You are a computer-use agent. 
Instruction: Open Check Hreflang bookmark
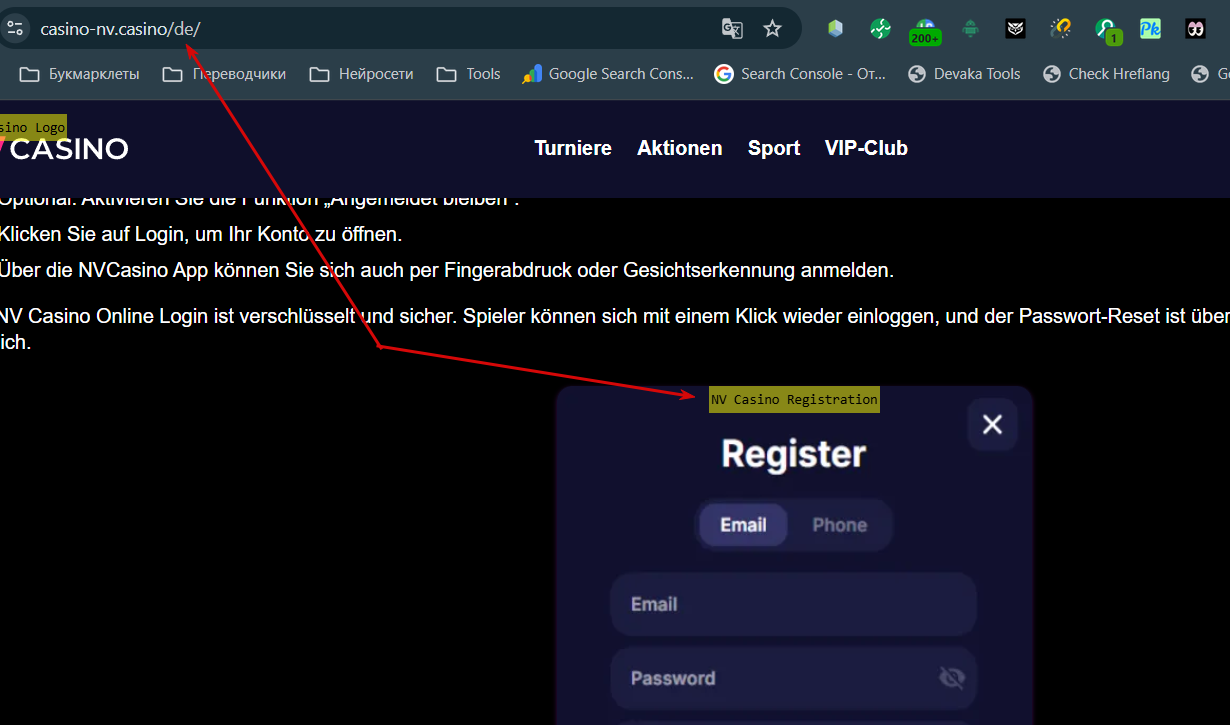pyautogui.click(x=1106, y=74)
